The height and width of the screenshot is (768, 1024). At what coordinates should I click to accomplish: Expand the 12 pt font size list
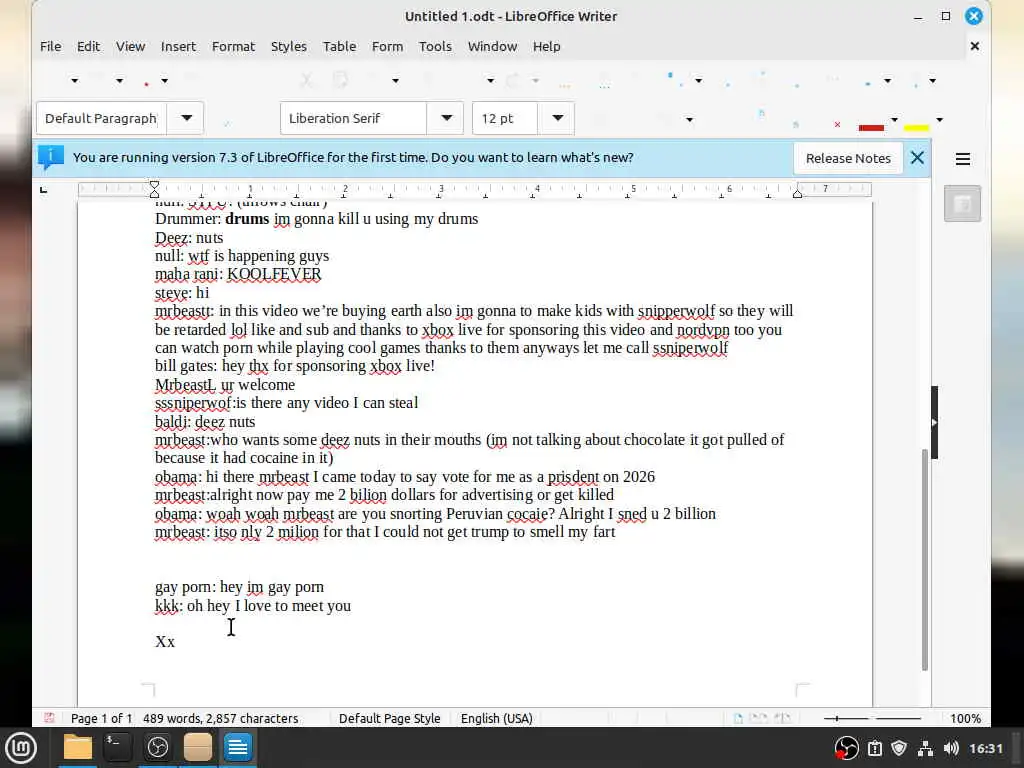pyautogui.click(x=557, y=118)
